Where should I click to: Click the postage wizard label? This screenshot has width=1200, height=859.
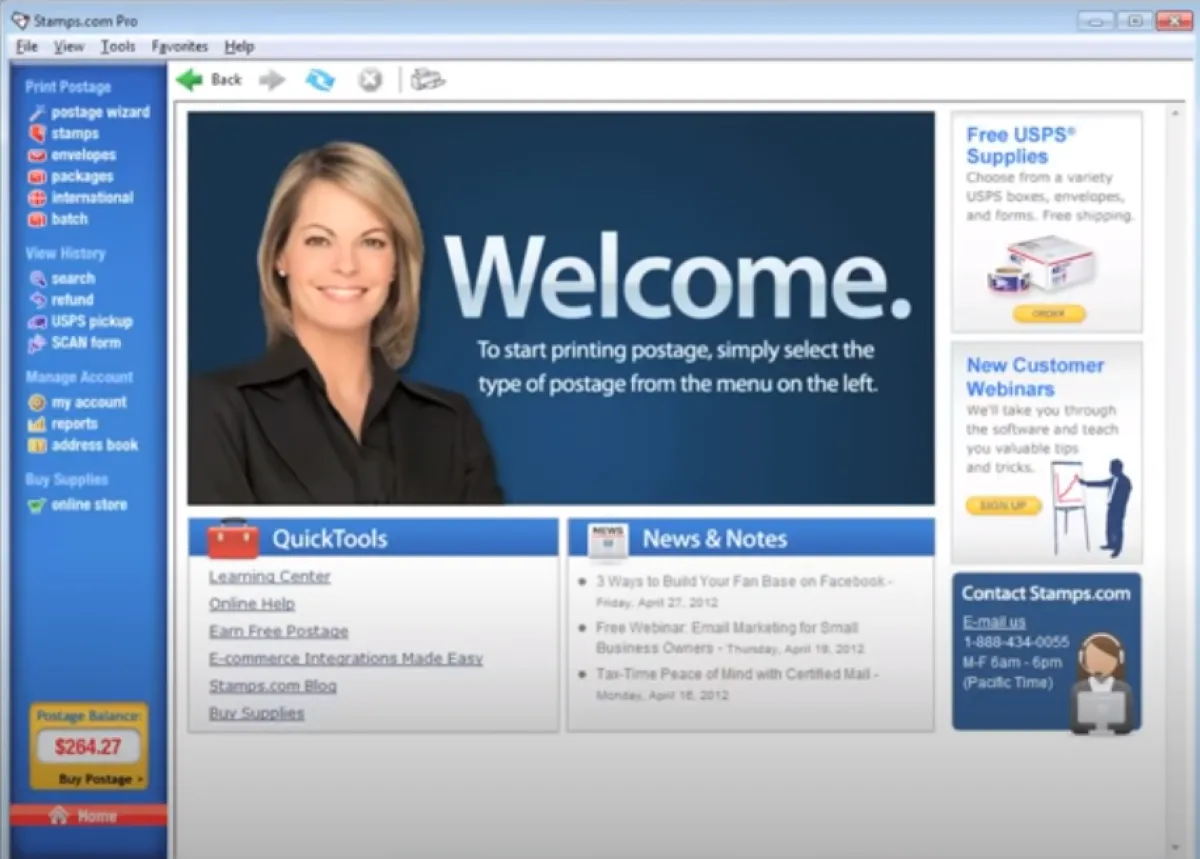pyautogui.click(x=100, y=112)
